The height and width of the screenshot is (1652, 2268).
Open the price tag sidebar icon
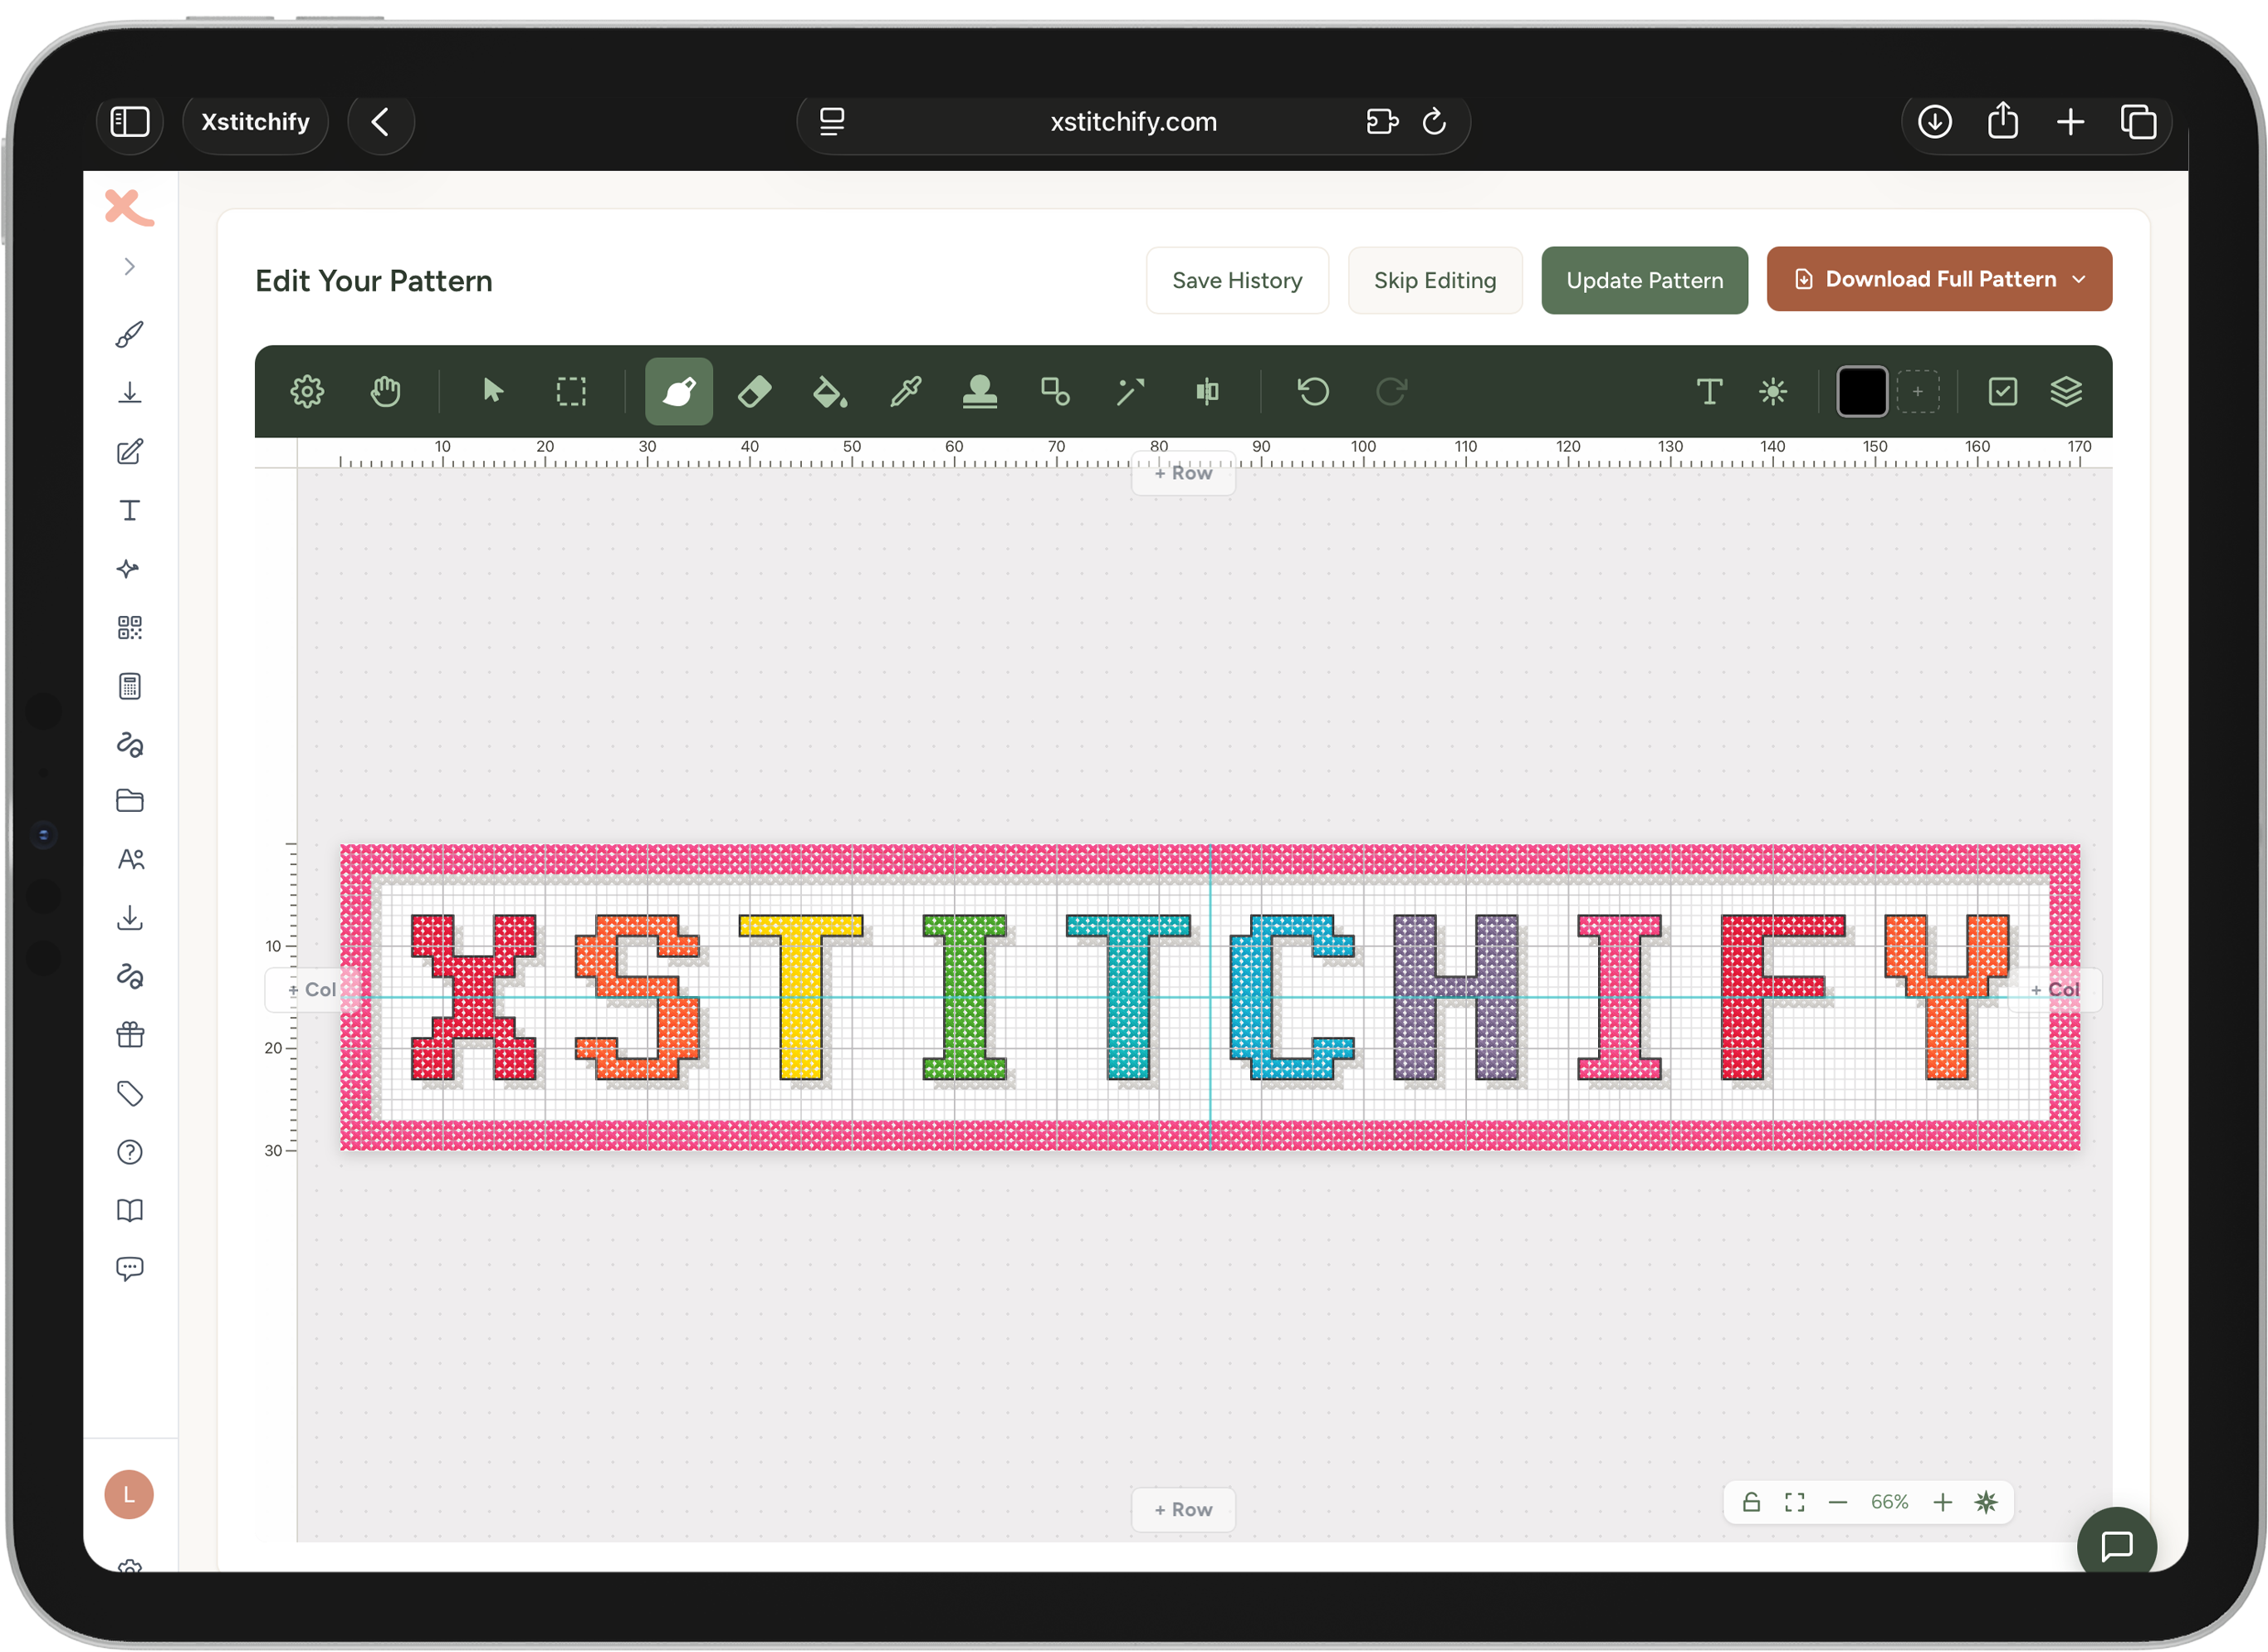(x=130, y=1093)
